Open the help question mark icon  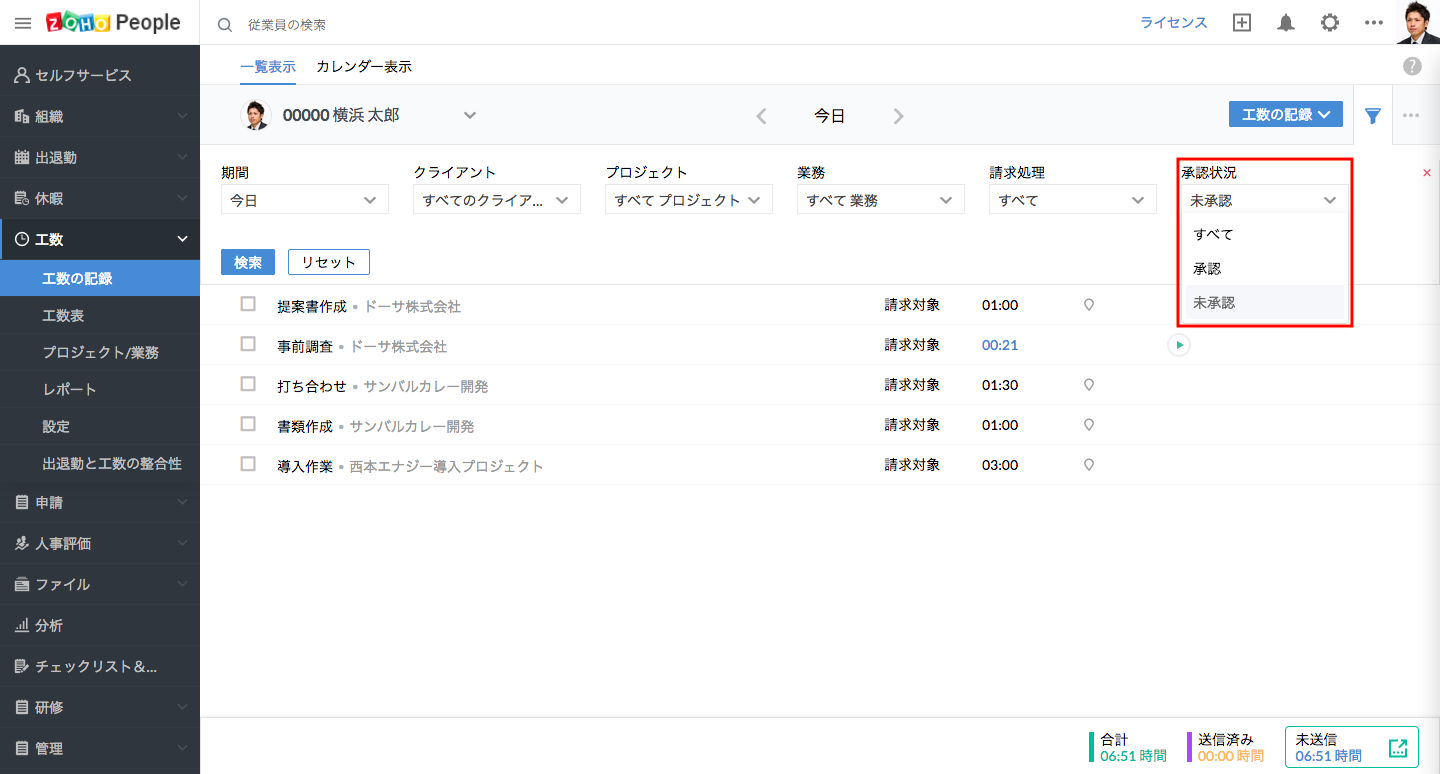1412,66
